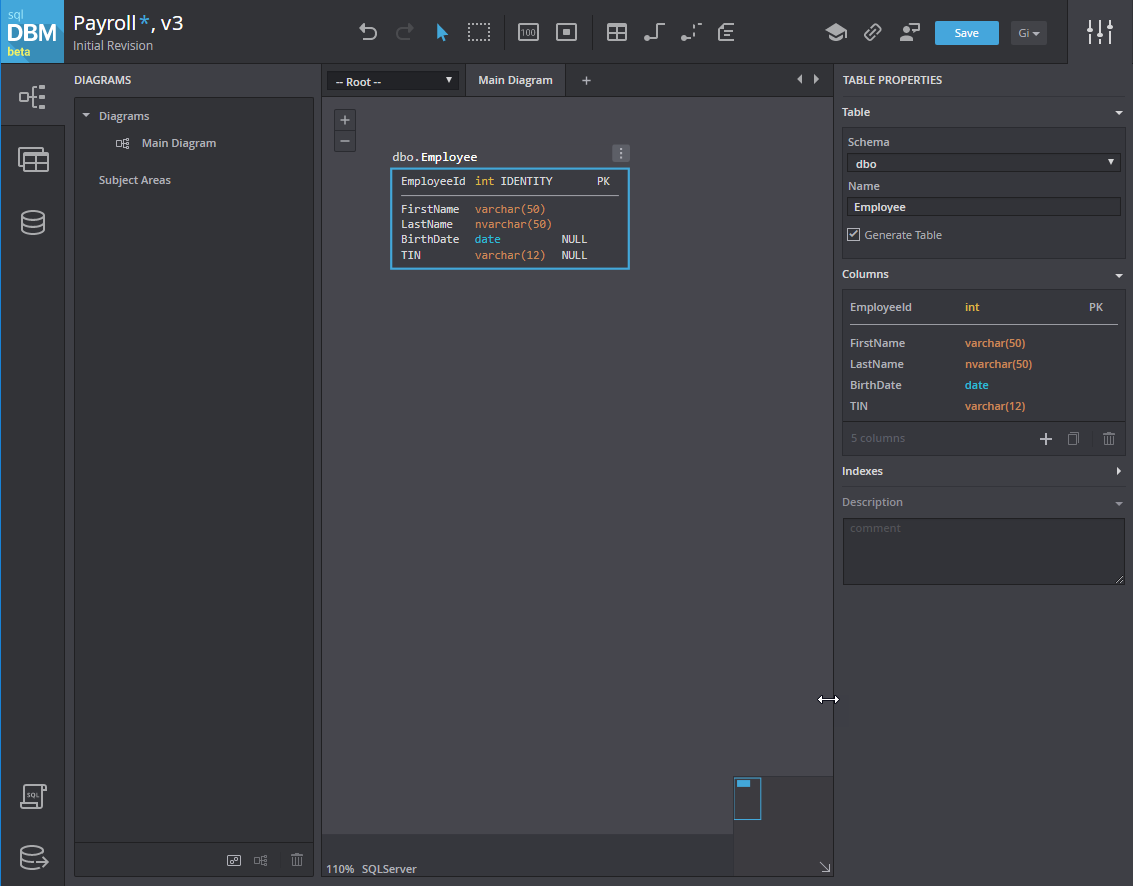Image resolution: width=1133 pixels, height=886 pixels.
Task: Collapse the Columns section
Action: coord(1118,274)
